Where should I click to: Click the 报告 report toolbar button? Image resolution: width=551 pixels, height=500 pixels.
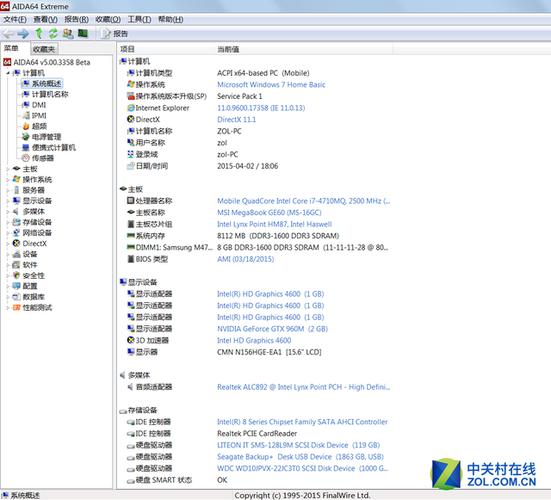[x=115, y=34]
